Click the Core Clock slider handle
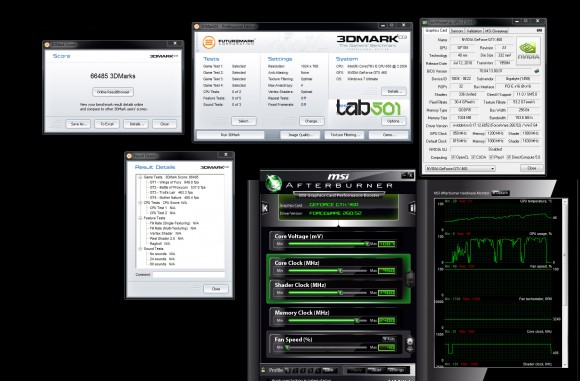The width and height of the screenshot is (580, 381). (x=340, y=270)
